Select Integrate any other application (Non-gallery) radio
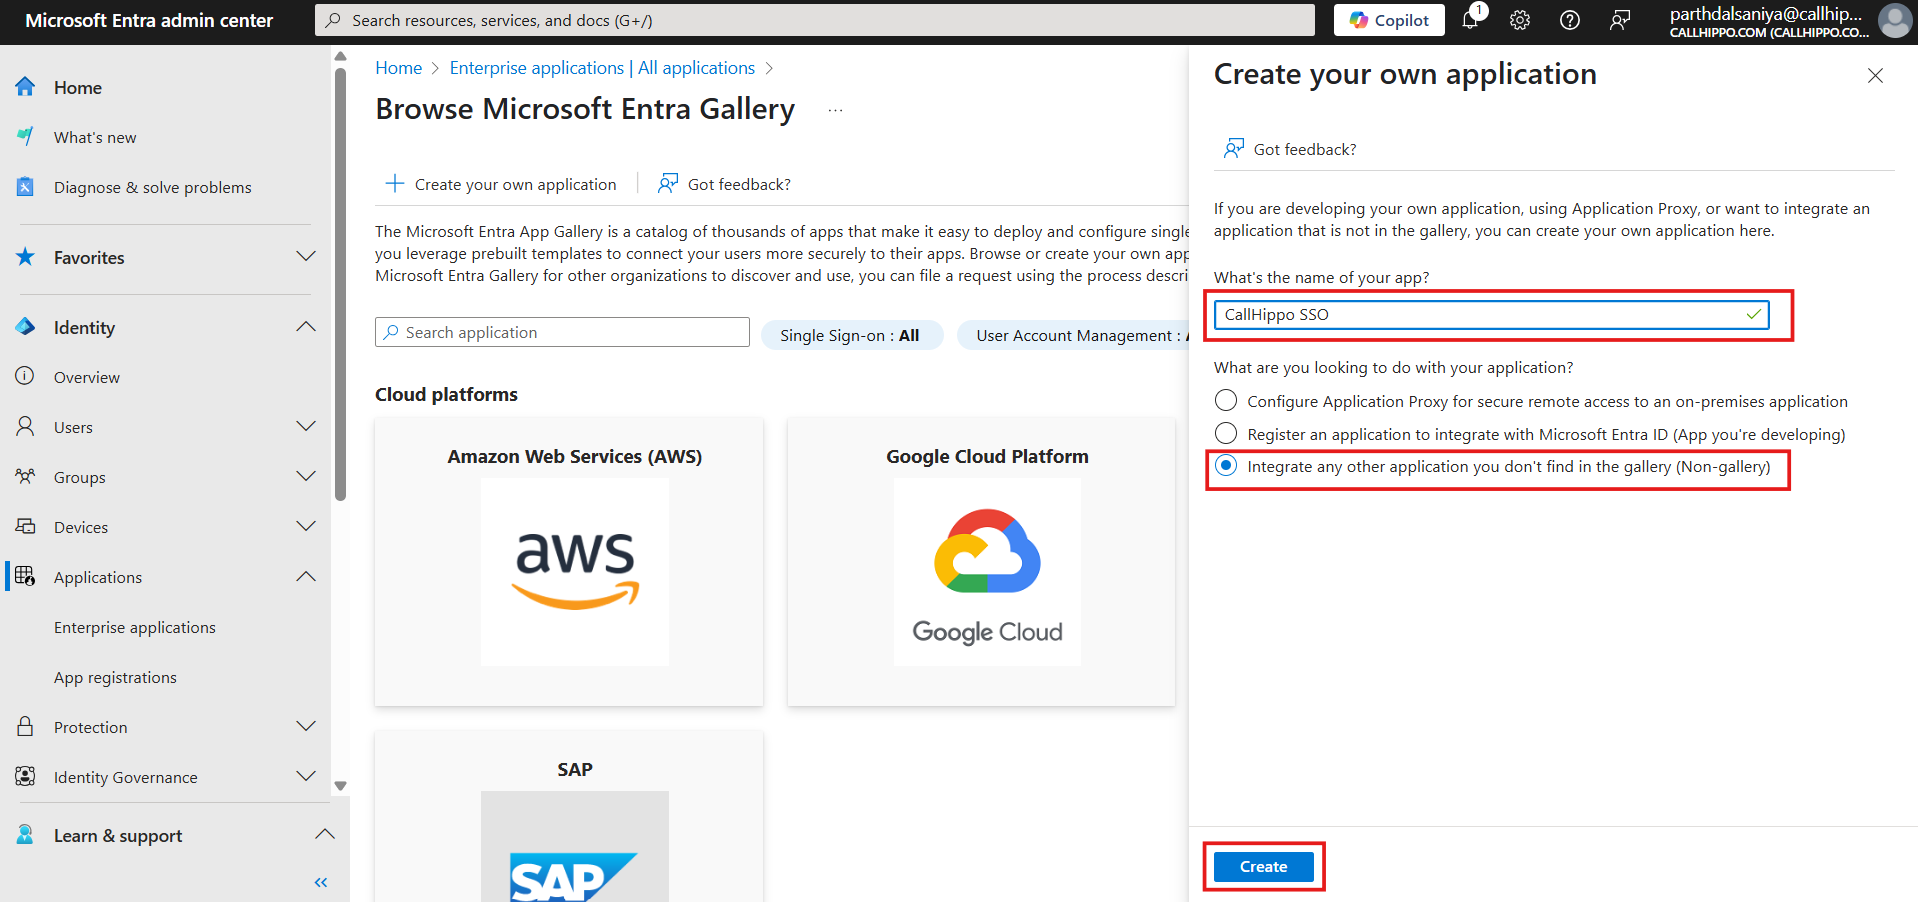The image size is (1918, 902). coord(1226,466)
